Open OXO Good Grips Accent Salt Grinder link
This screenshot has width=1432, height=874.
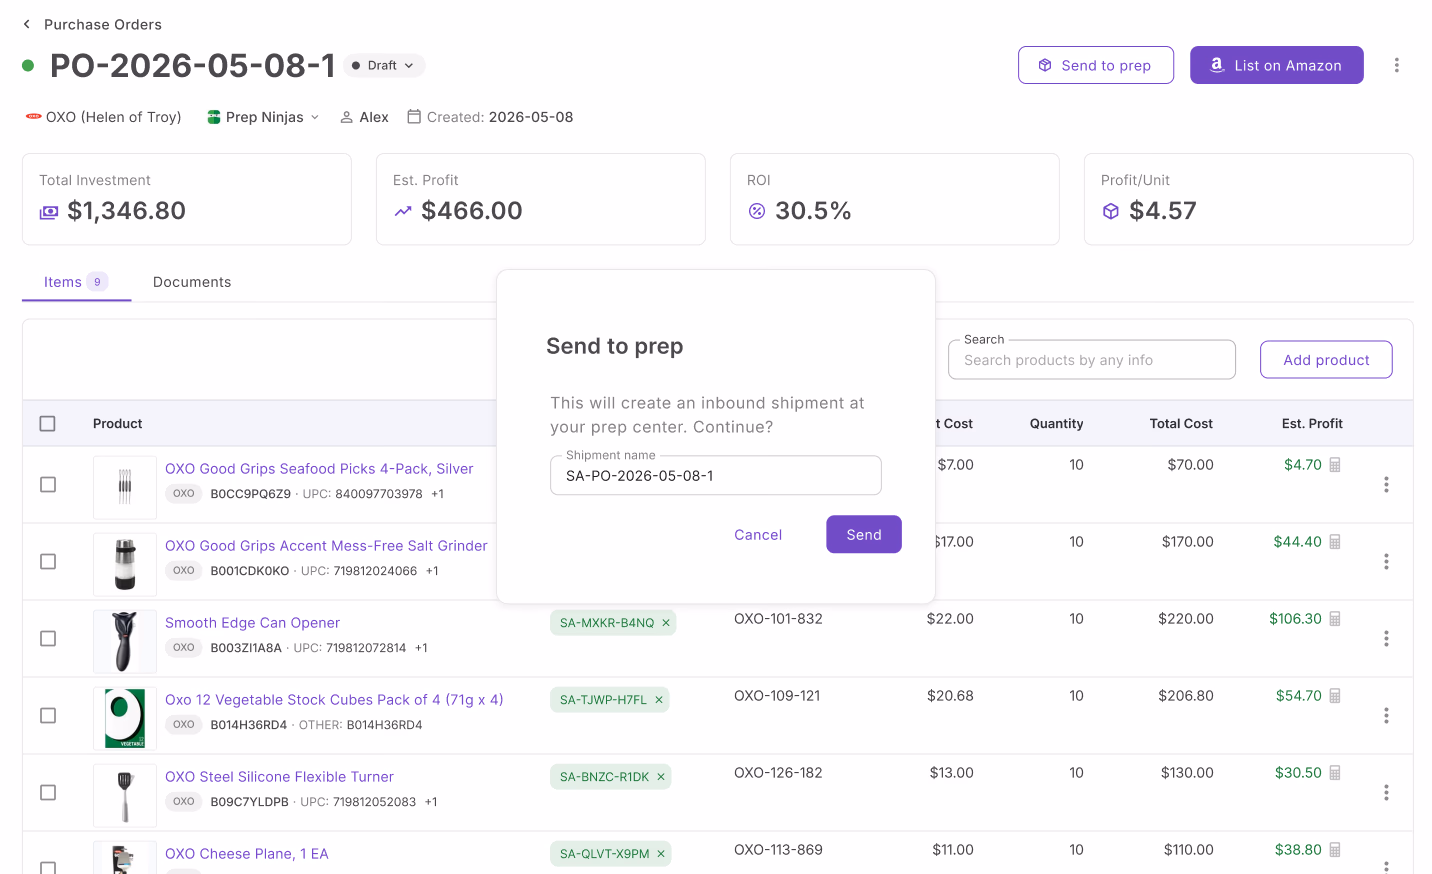pos(326,546)
